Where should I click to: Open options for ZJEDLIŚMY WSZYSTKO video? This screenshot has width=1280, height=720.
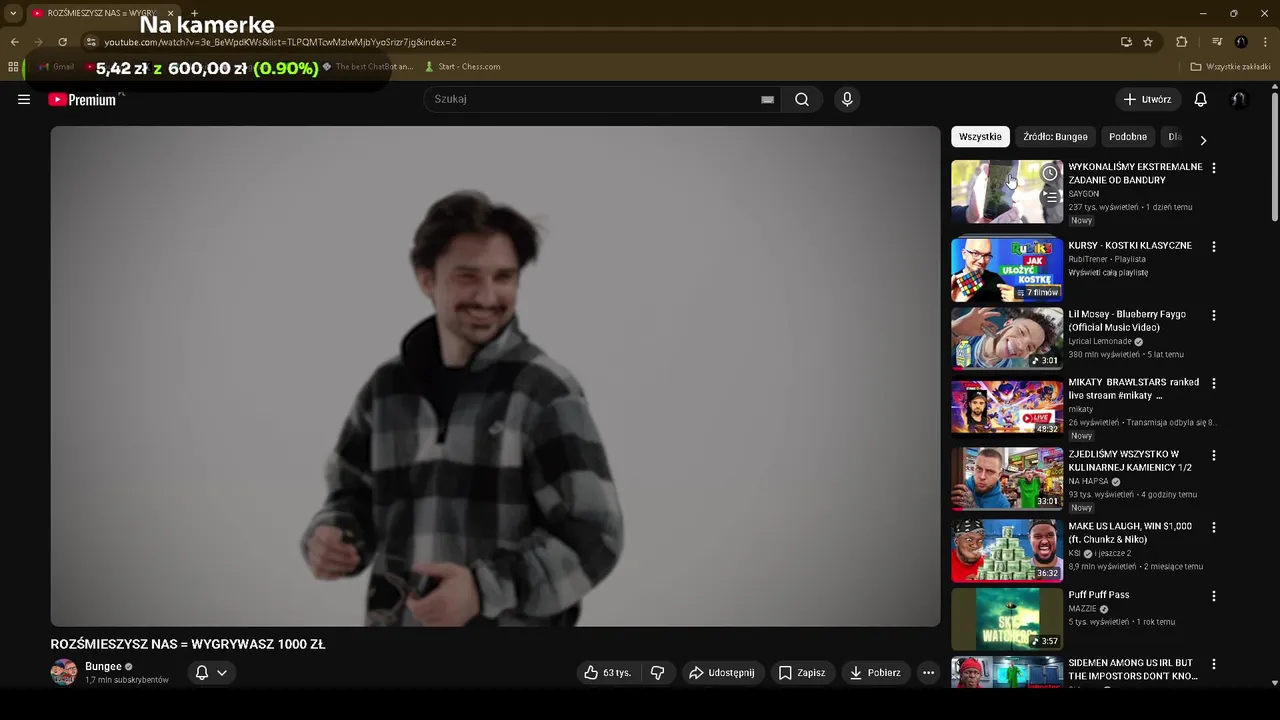[1214, 455]
